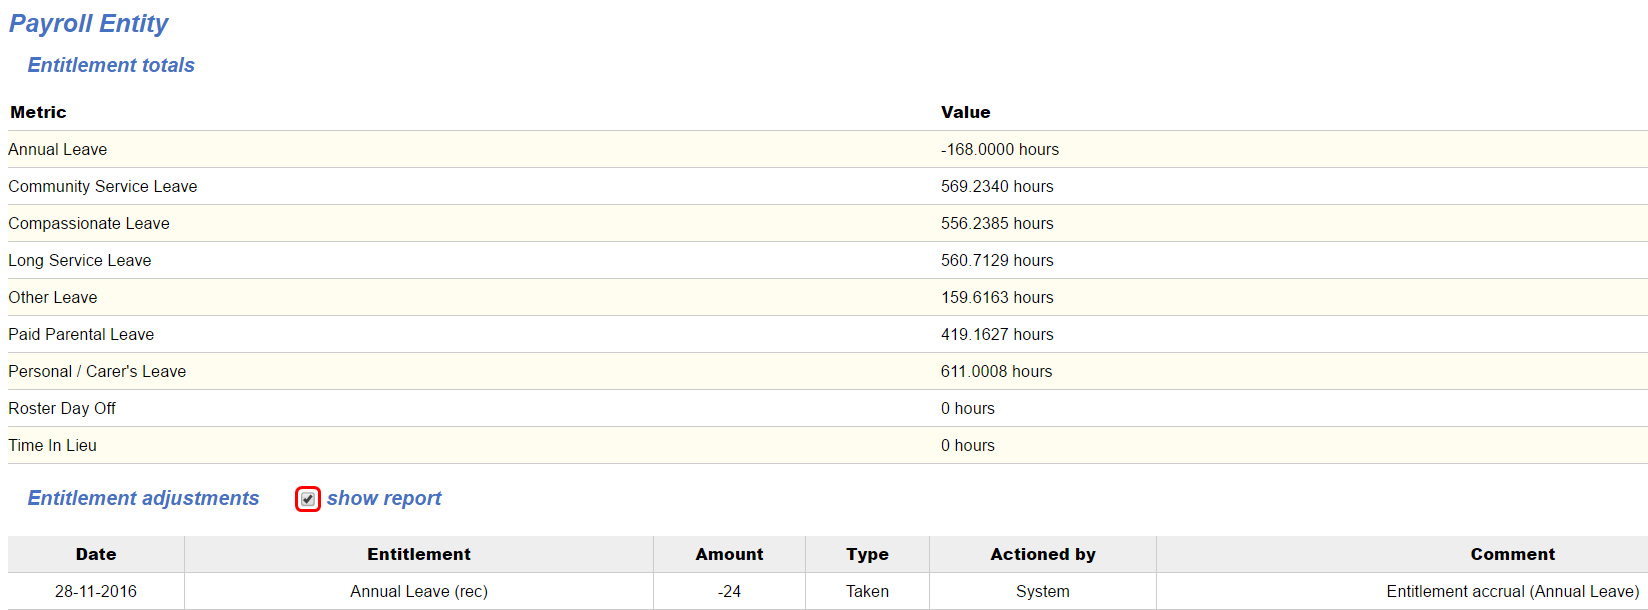
Task: Click the Actioned by column header
Action: tap(1043, 554)
